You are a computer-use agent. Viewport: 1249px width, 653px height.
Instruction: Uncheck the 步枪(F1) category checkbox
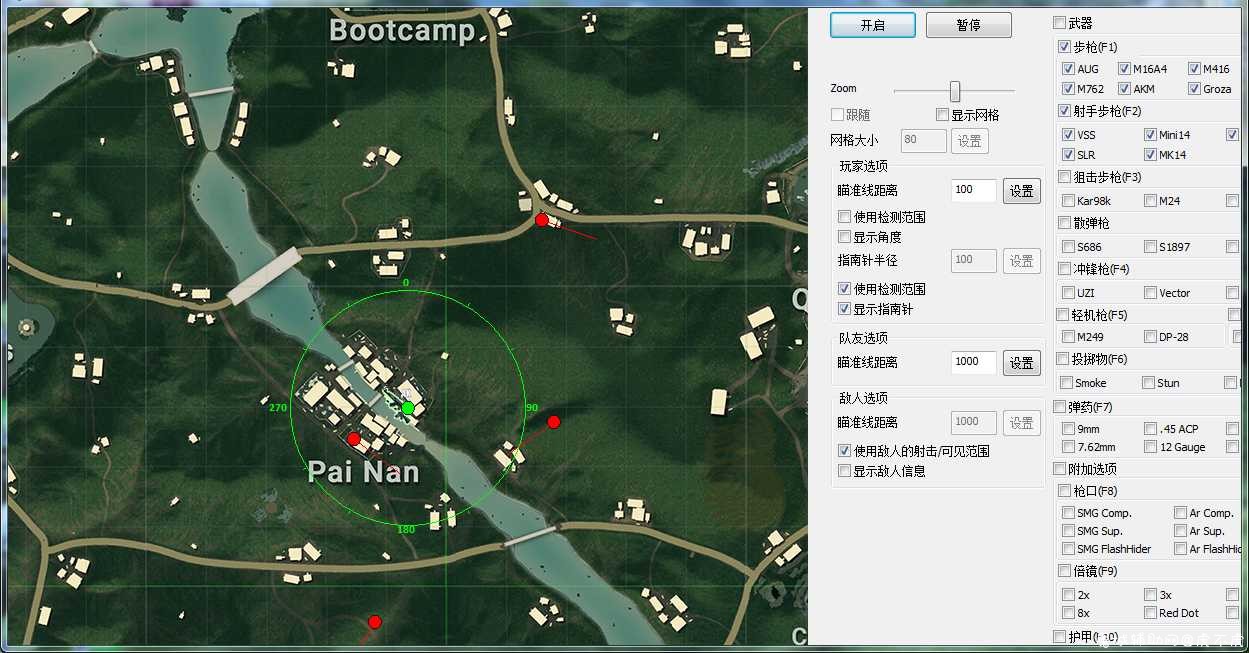point(1064,47)
